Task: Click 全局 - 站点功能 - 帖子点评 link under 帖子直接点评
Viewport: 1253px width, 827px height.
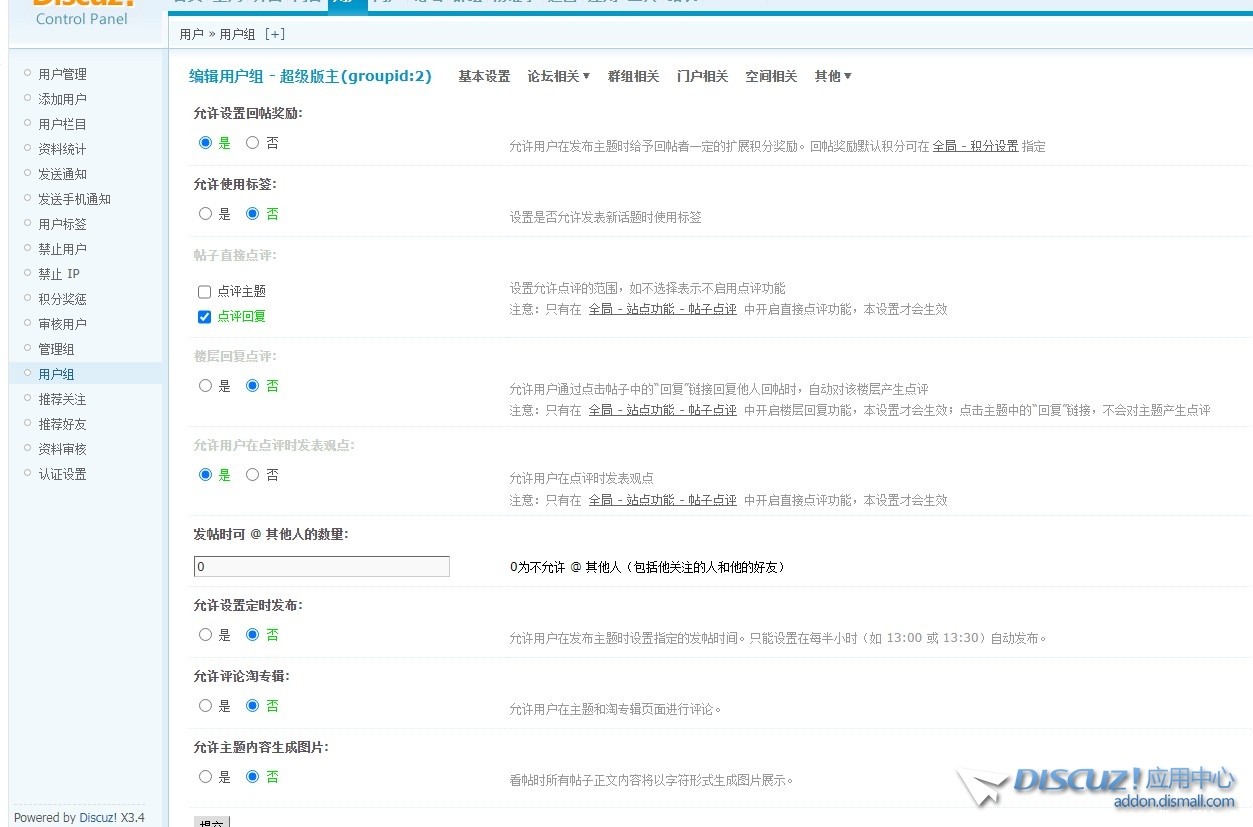Action: tap(662, 310)
